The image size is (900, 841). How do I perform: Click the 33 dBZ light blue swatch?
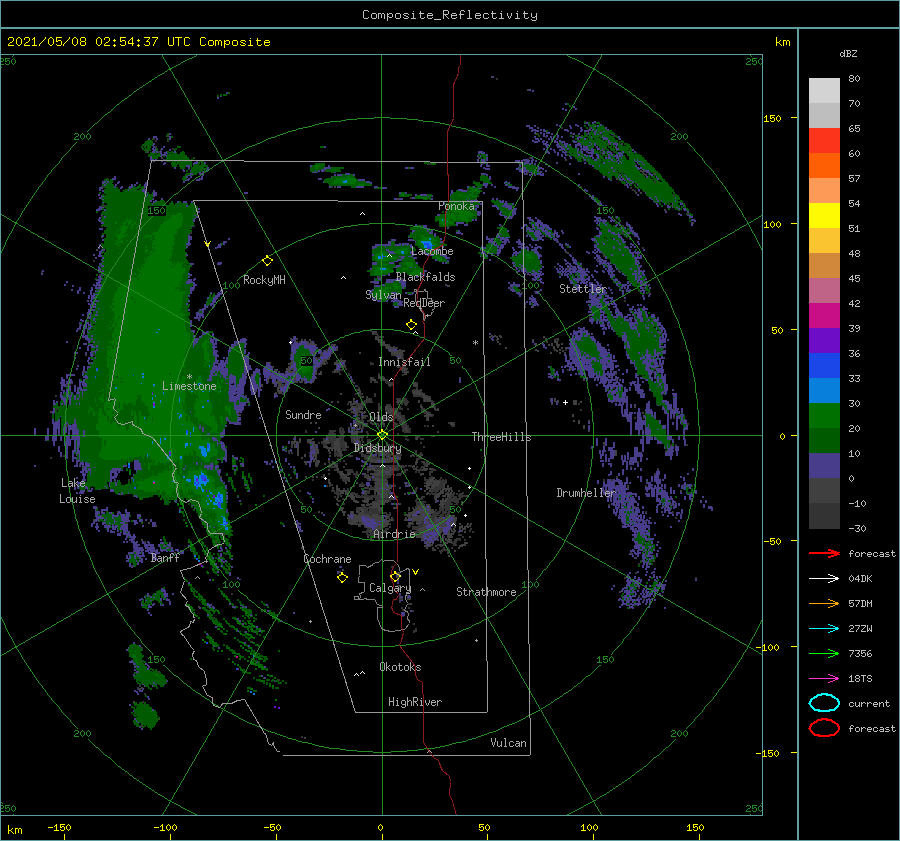824,390
